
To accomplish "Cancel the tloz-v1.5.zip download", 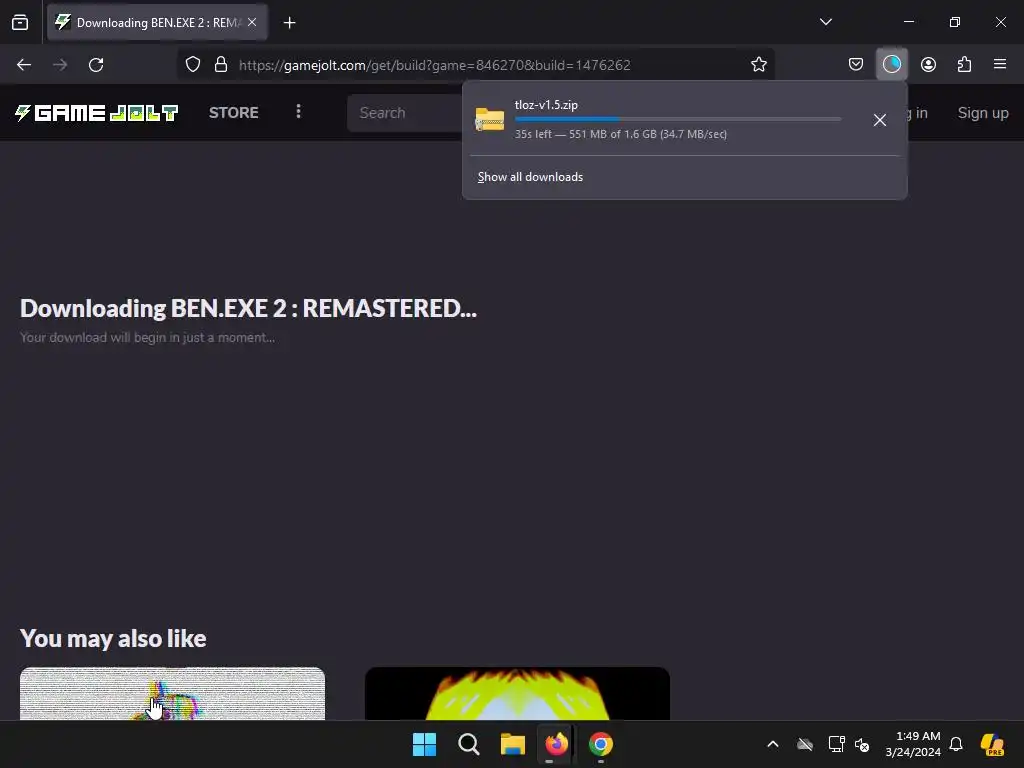I will (880, 120).
